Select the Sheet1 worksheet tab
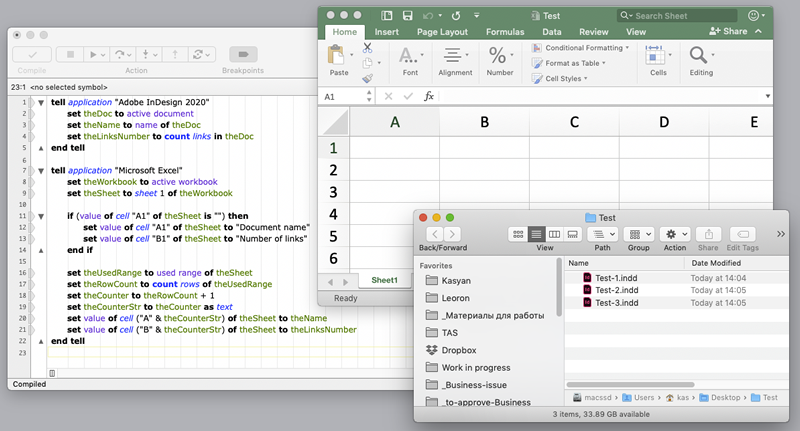The width and height of the screenshot is (800, 431). coord(385,280)
